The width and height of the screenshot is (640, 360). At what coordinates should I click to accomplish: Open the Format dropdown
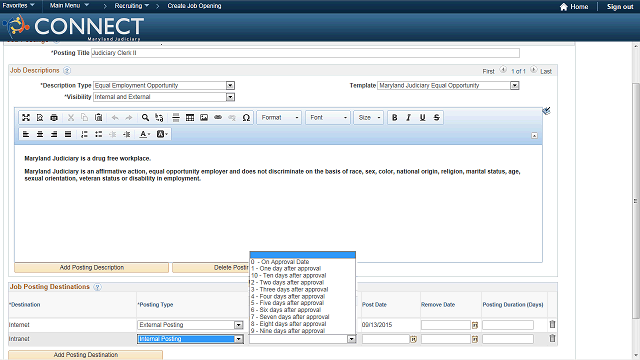click(280, 118)
